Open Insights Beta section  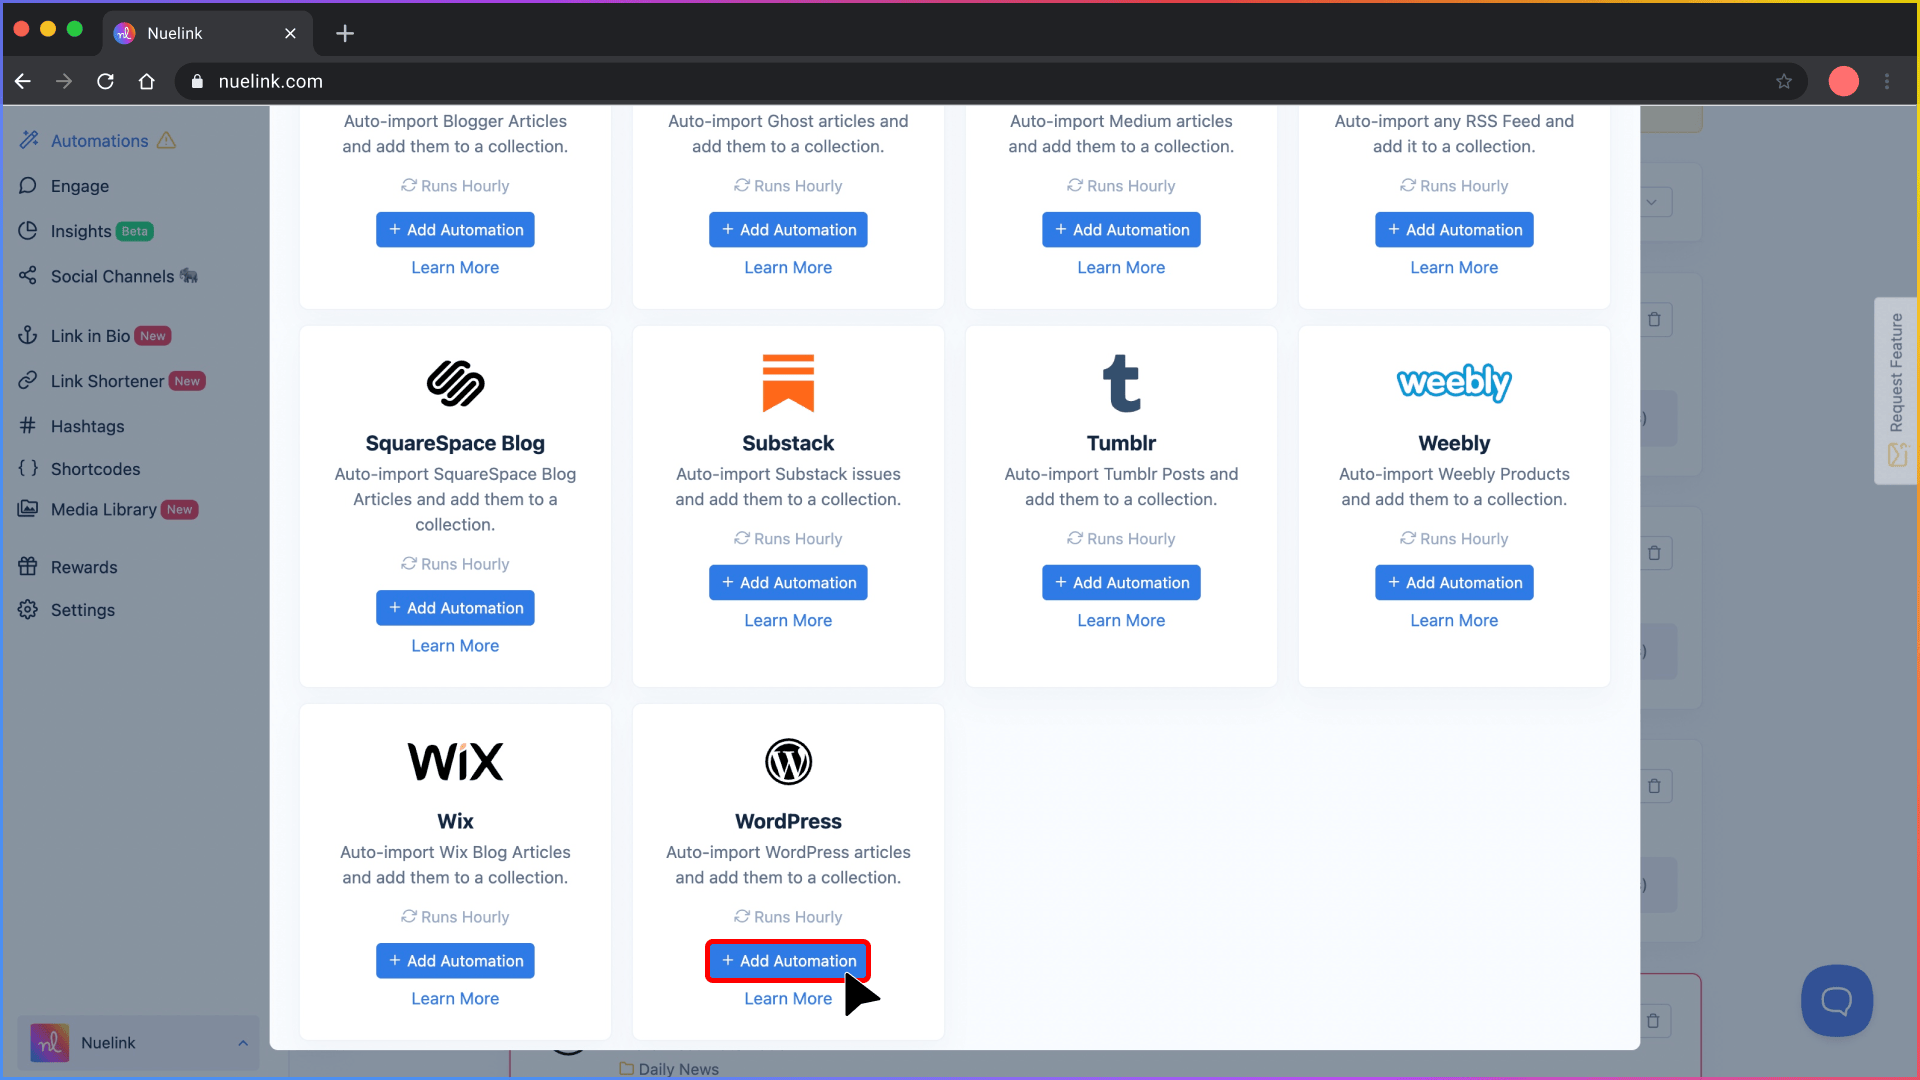click(101, 231)
